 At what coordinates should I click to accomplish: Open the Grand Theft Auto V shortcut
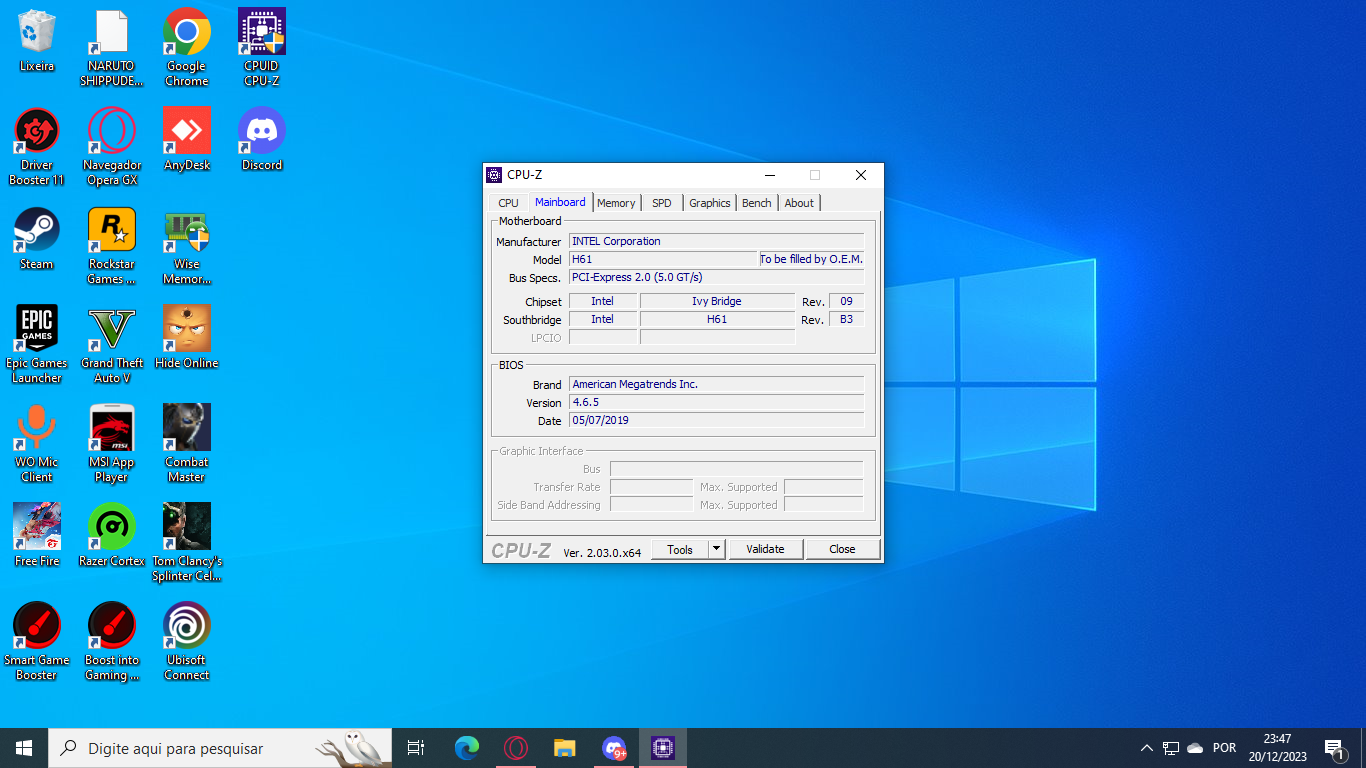point(112,345)
